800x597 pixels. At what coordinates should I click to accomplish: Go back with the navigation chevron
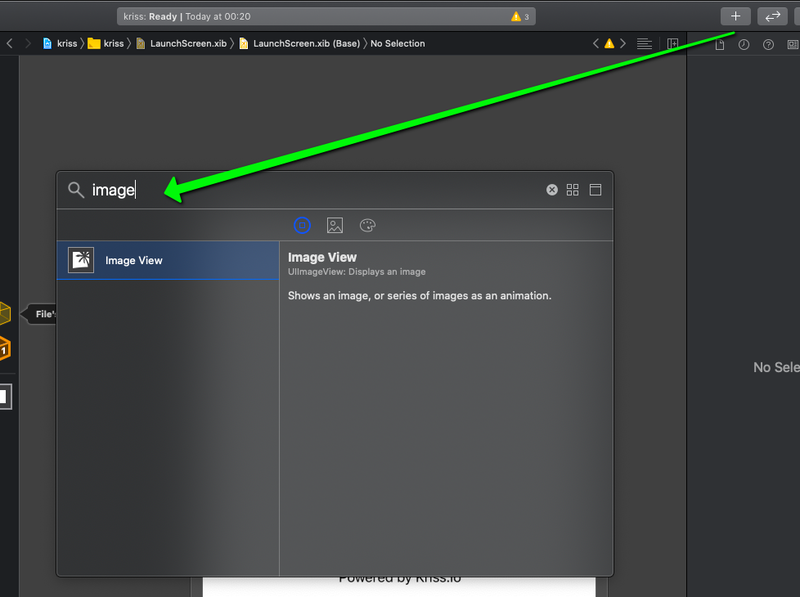point(10,44)
